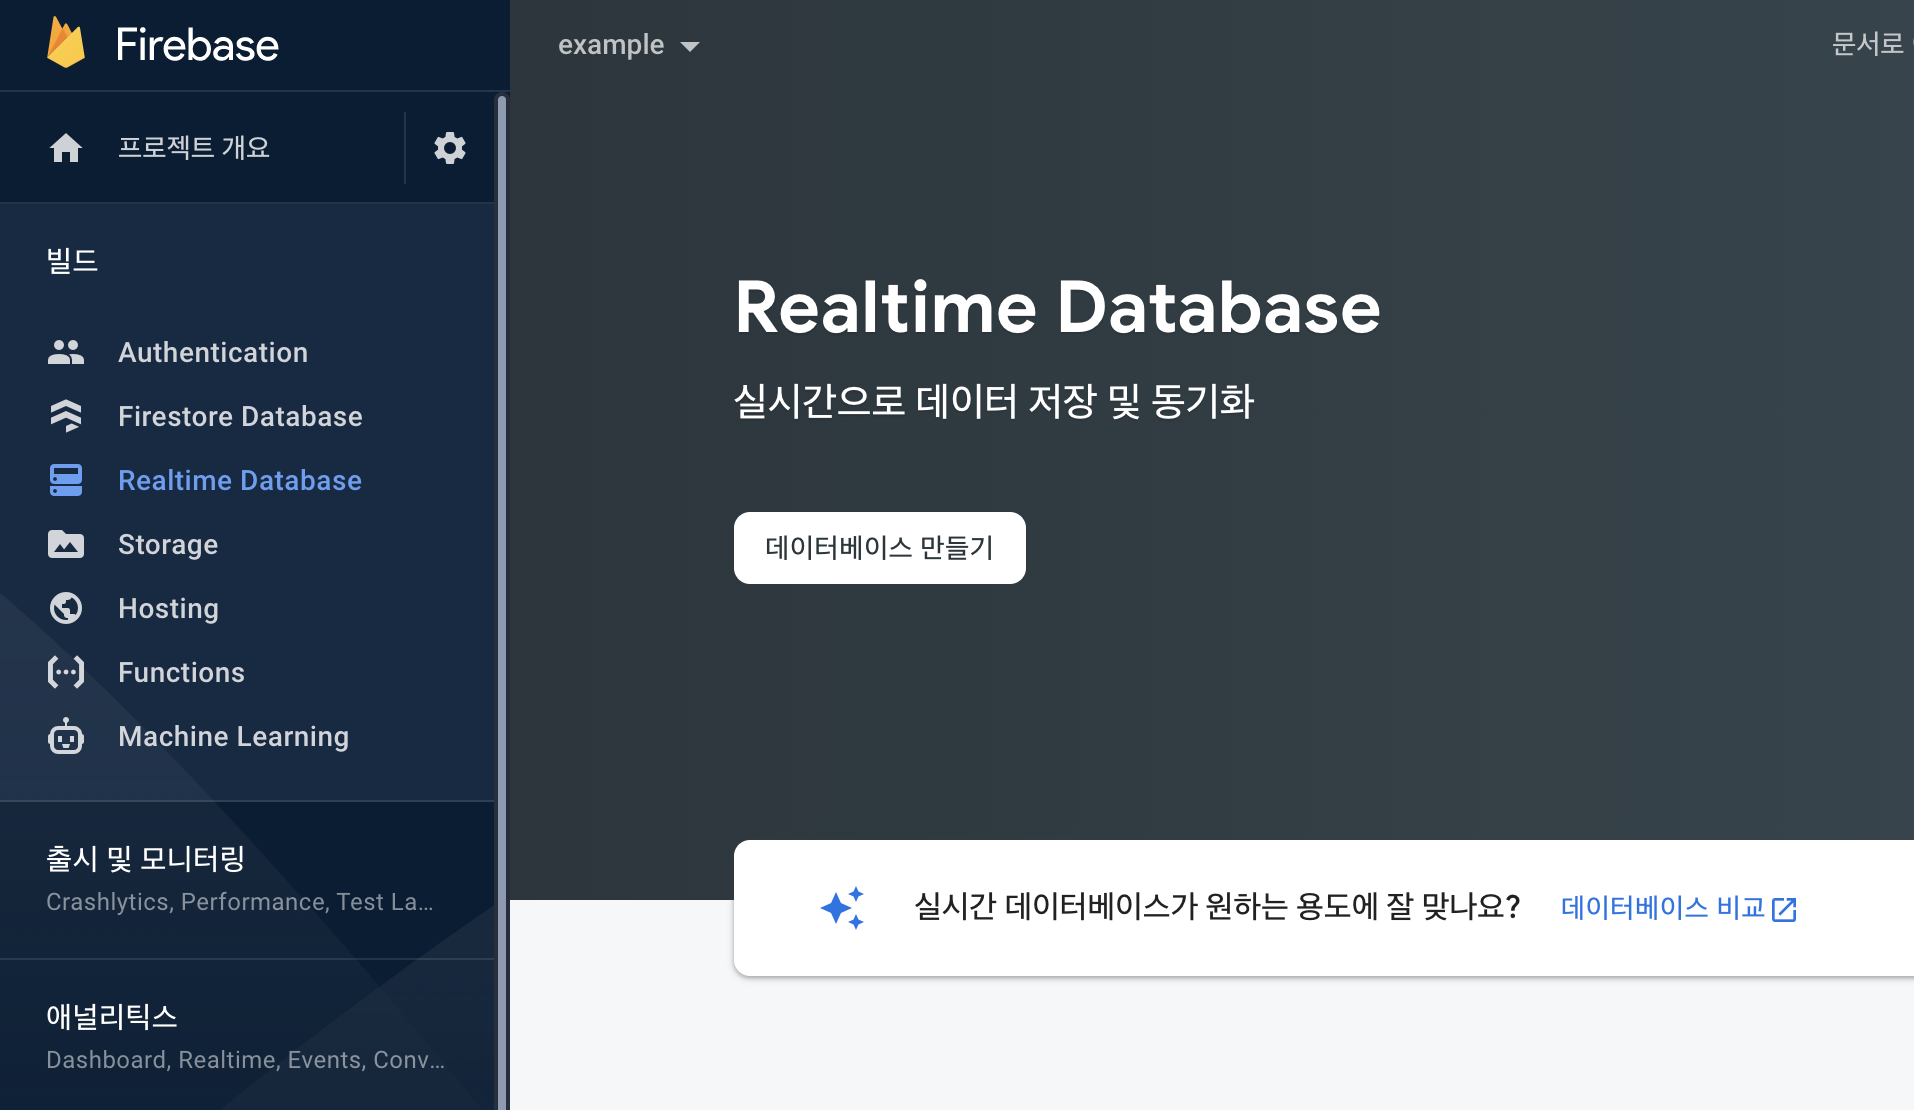Click the Realtime Database page heading
Screen dimensions: 1914x1110
coord(1057,307)
